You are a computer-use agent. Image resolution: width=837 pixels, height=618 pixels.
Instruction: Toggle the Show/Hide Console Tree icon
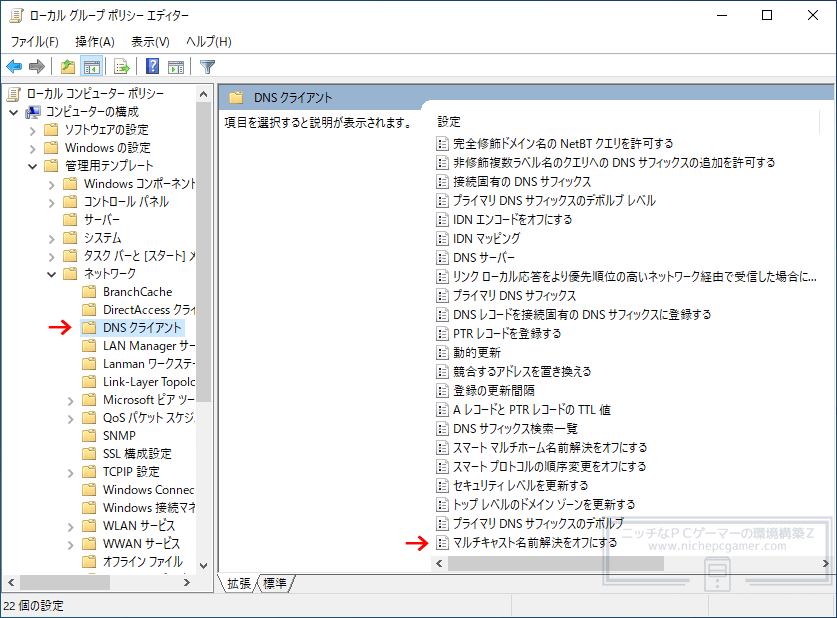coord(91,67)
